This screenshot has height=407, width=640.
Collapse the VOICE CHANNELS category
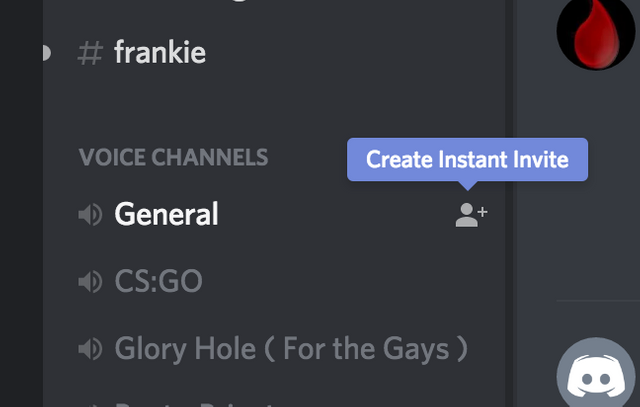point(173,157)
